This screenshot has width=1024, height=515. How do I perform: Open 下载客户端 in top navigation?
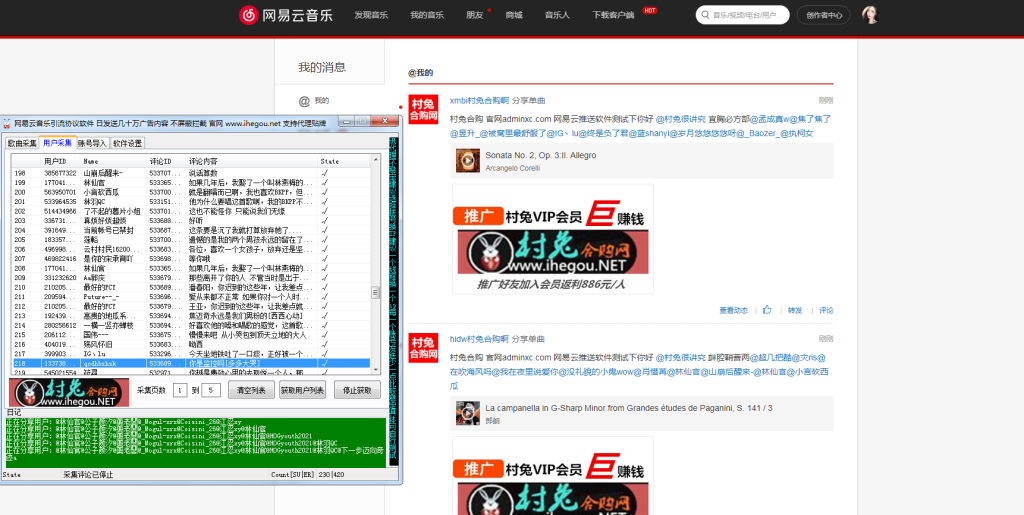tap(613, 15)
